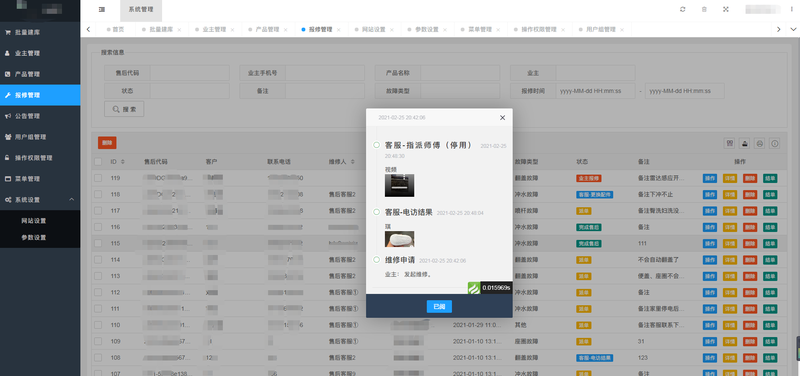800x376 pixels.
Task: Click 详情 button for row 118
Action: coord(730,194)
